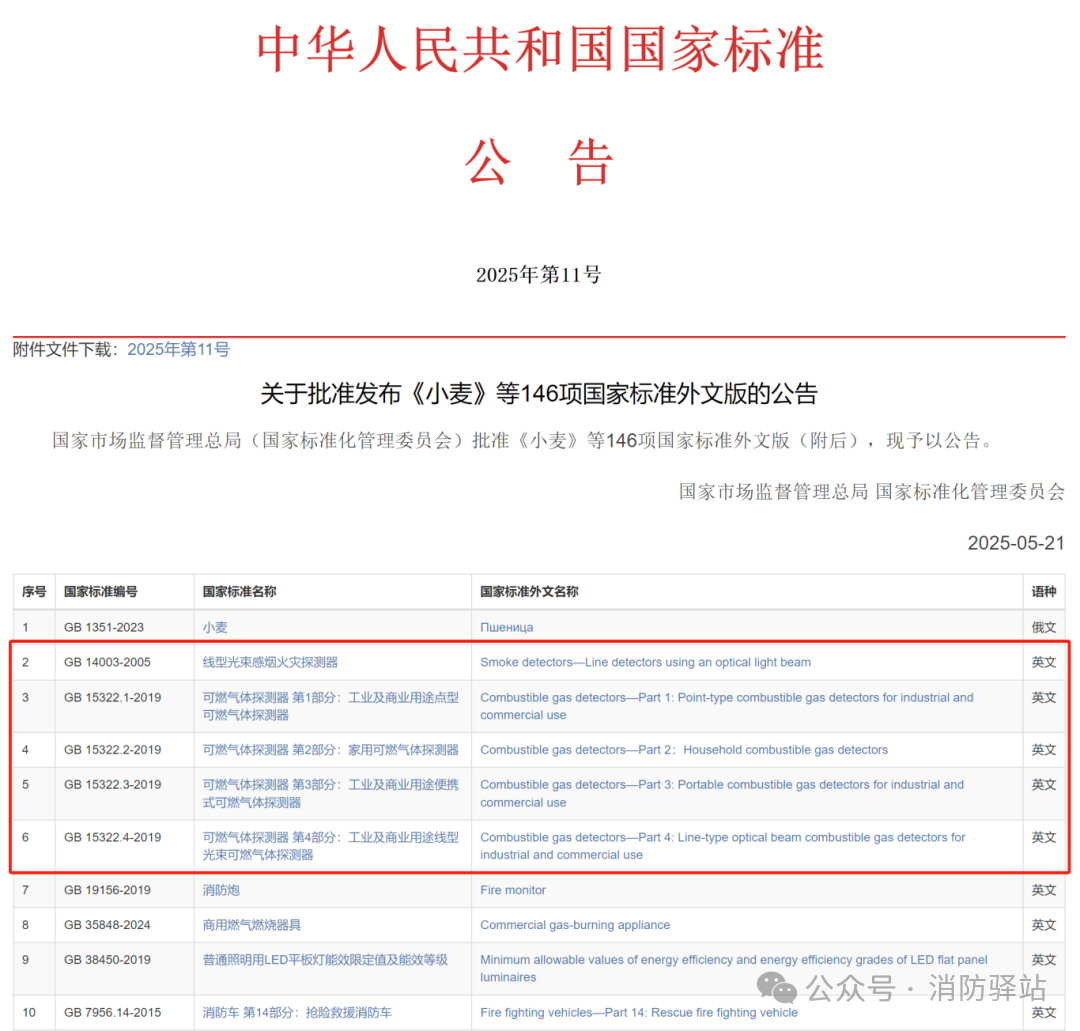1080x1031 pixels.
Task: Click sequence number 10 in the table
Action: [29, 1012]
